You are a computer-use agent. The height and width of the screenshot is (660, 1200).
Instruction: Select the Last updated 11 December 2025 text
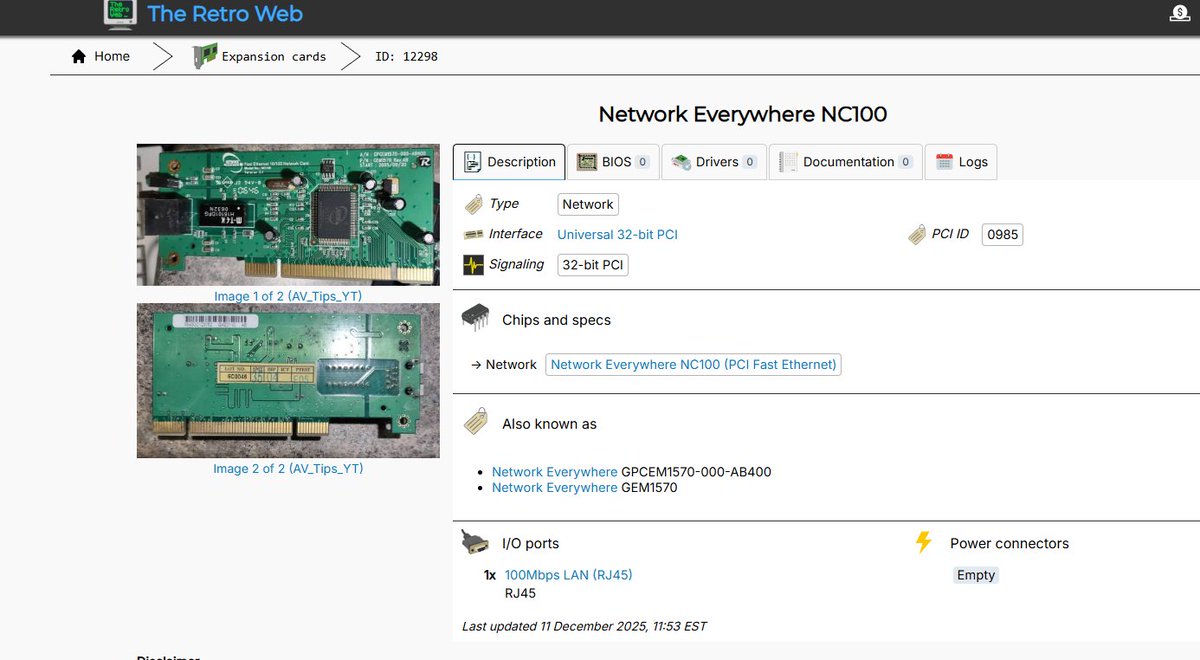(x=584, y=626)
